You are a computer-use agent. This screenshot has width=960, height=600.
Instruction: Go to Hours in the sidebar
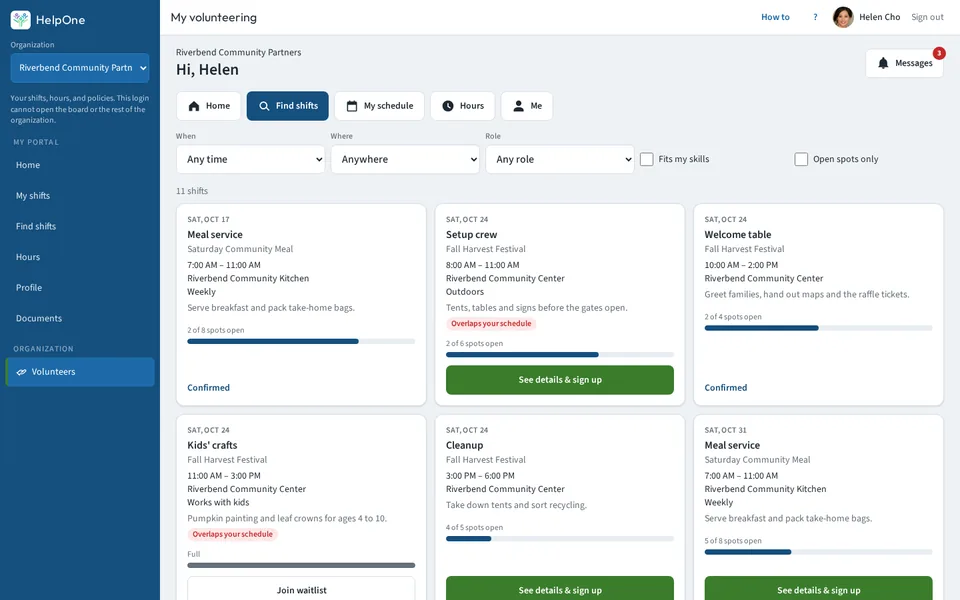(80, 257)
